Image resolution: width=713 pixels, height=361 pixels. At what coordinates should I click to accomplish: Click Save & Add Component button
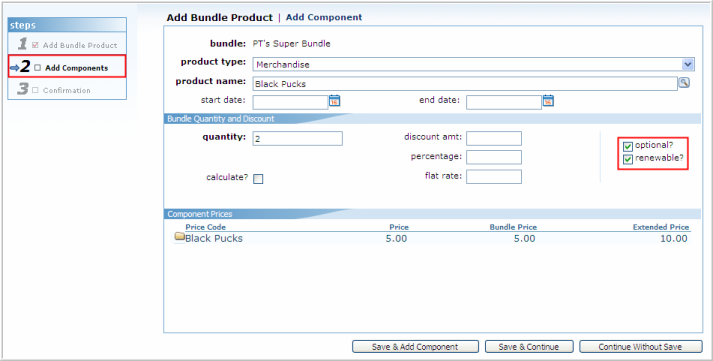coord(415,347)
